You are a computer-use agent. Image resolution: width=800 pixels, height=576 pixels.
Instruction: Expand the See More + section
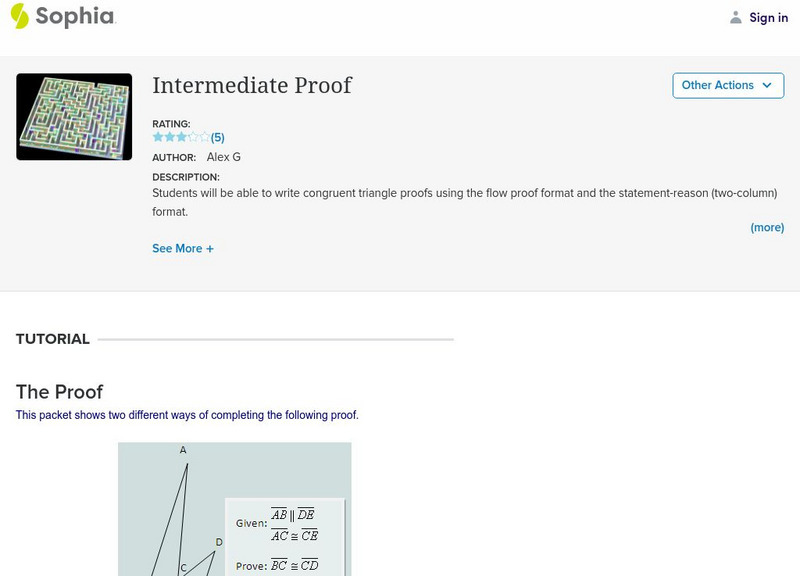183,248
